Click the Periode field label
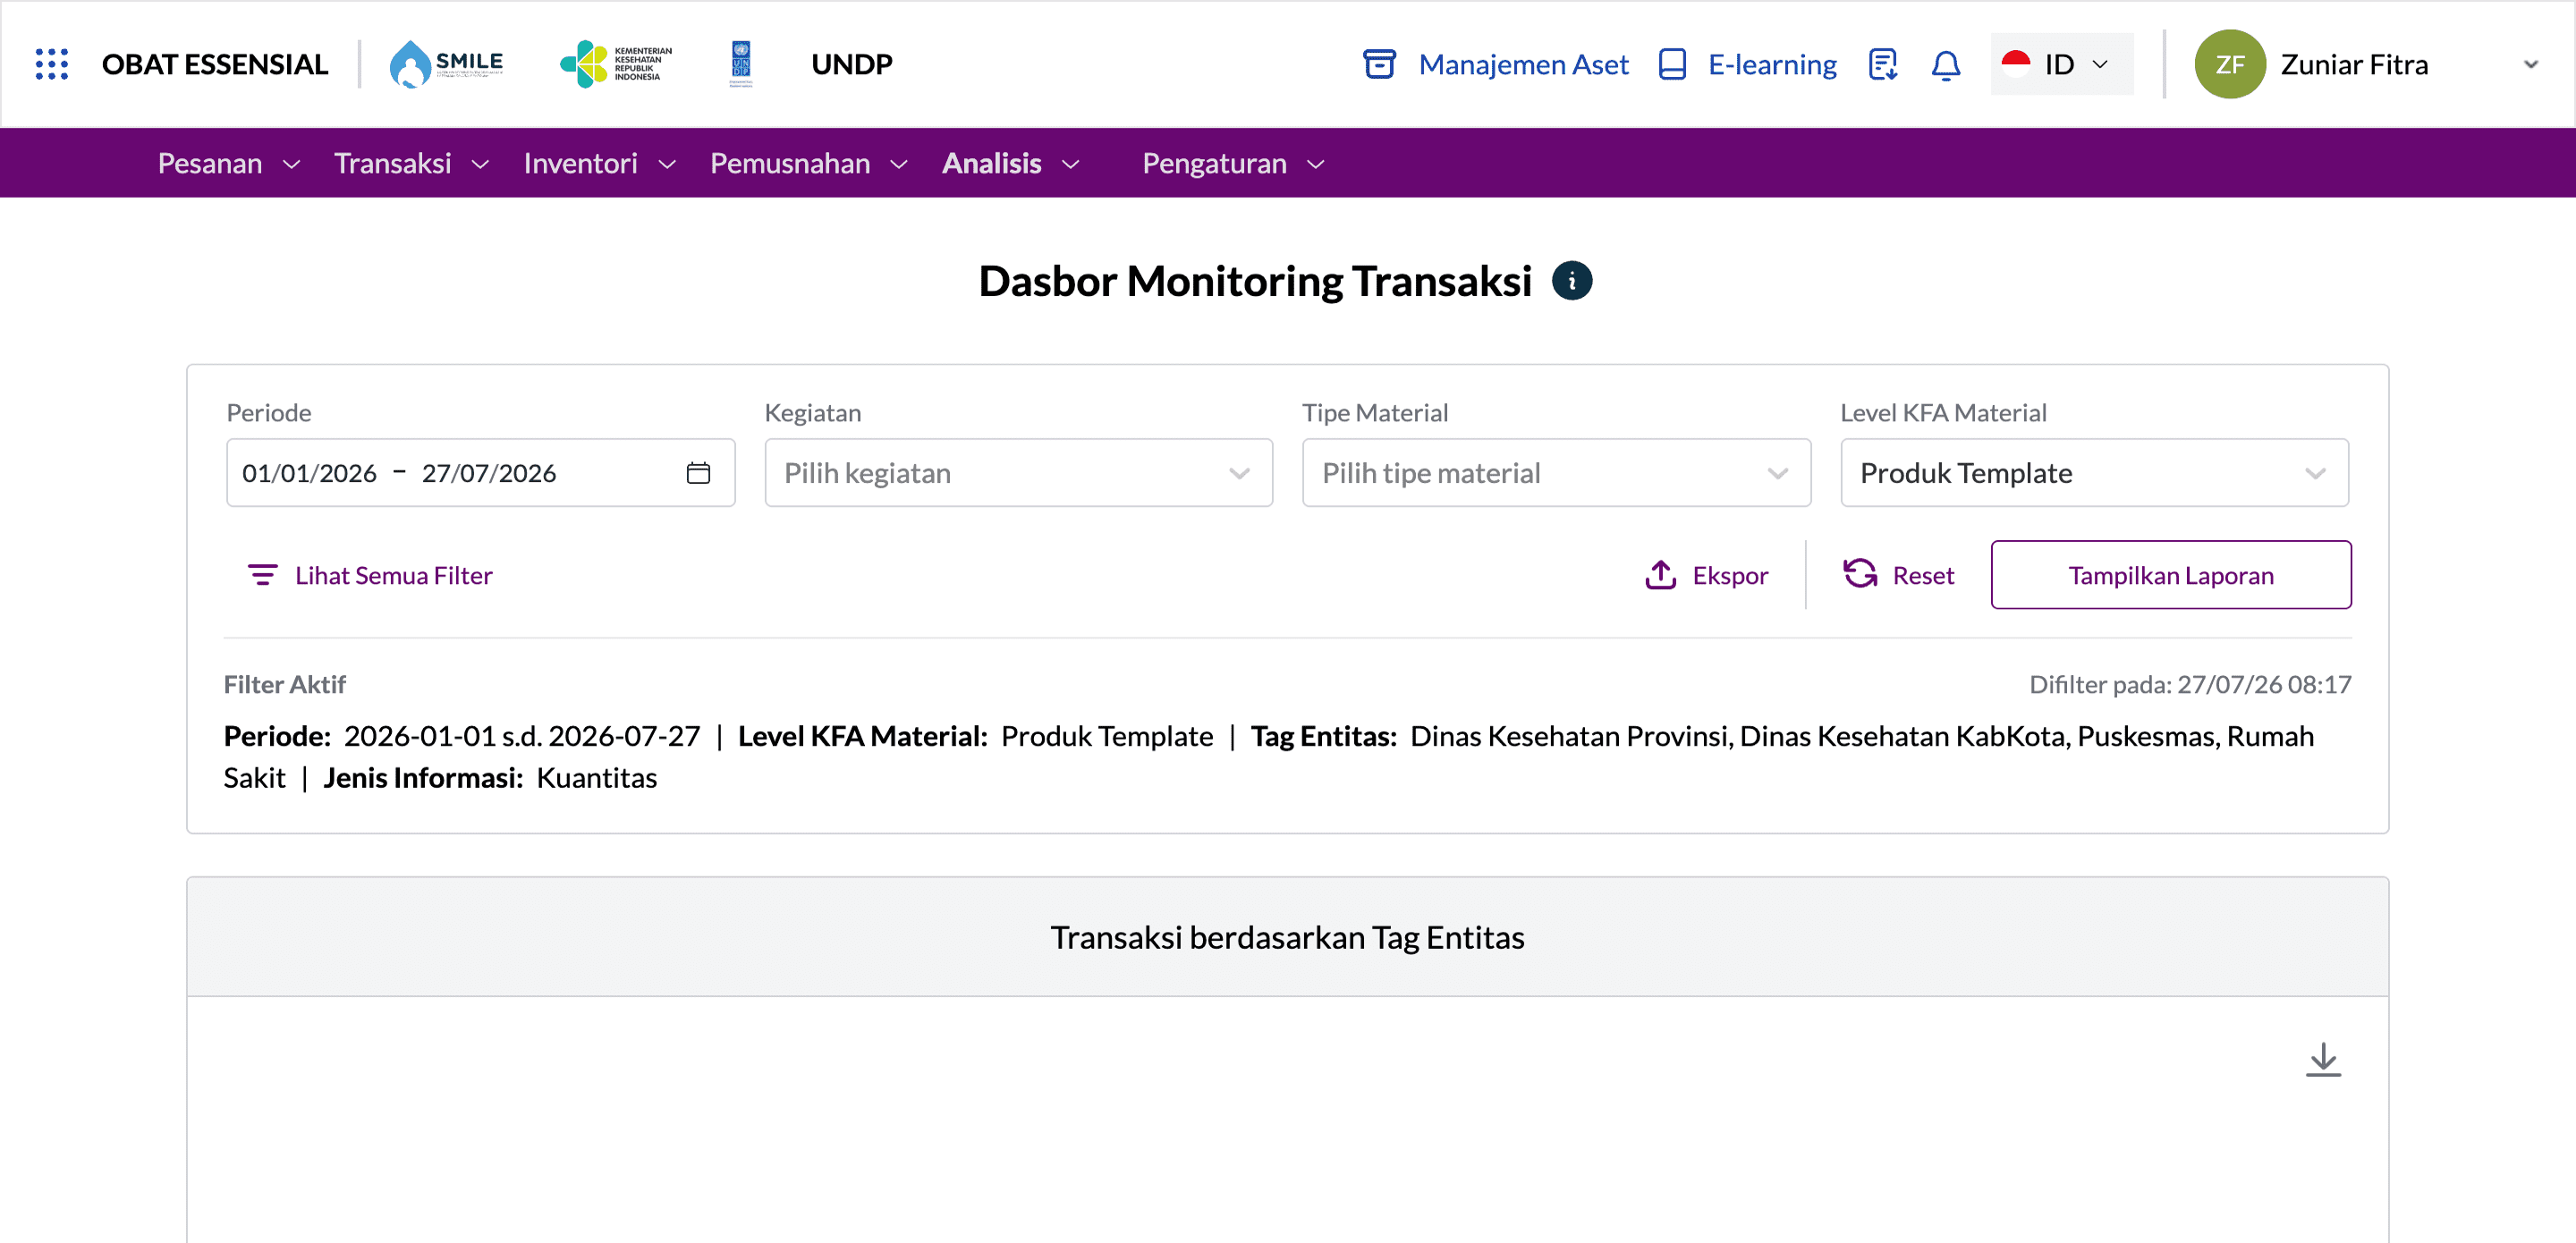Image resolution: width=2576 pixels, height=1243 pixels. 269,412
